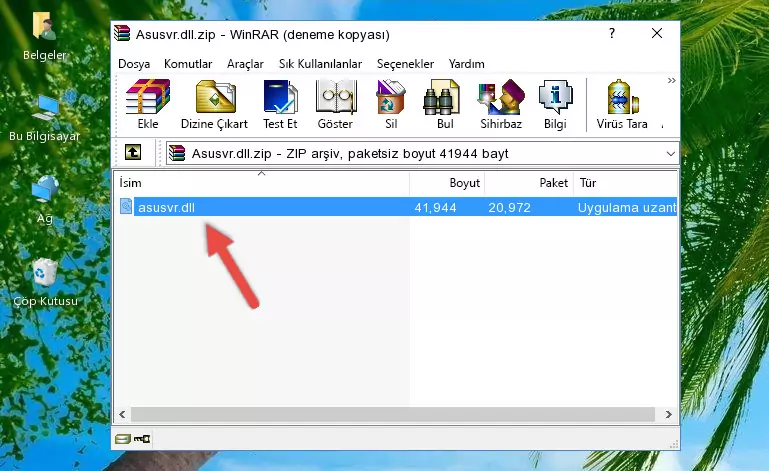Click the disk drive status bar icon

coord(123,439)
